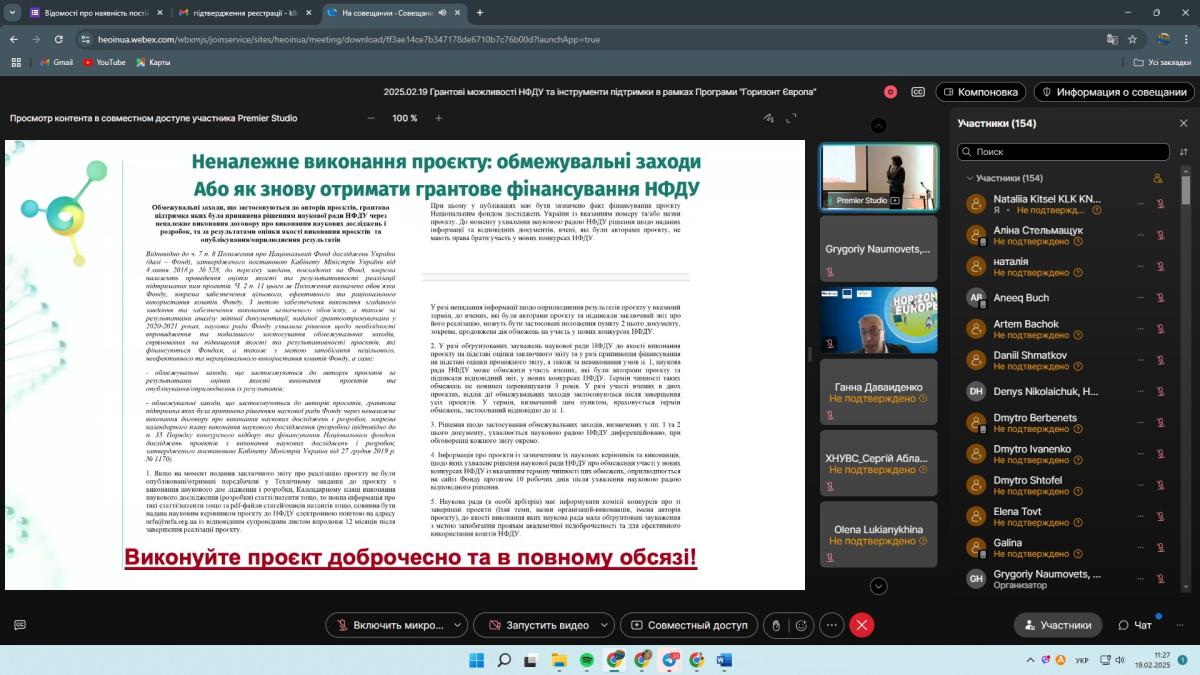The image size is (1200, 675).
Task: Unmute with the Включить микрофон button
Action: 390,625
